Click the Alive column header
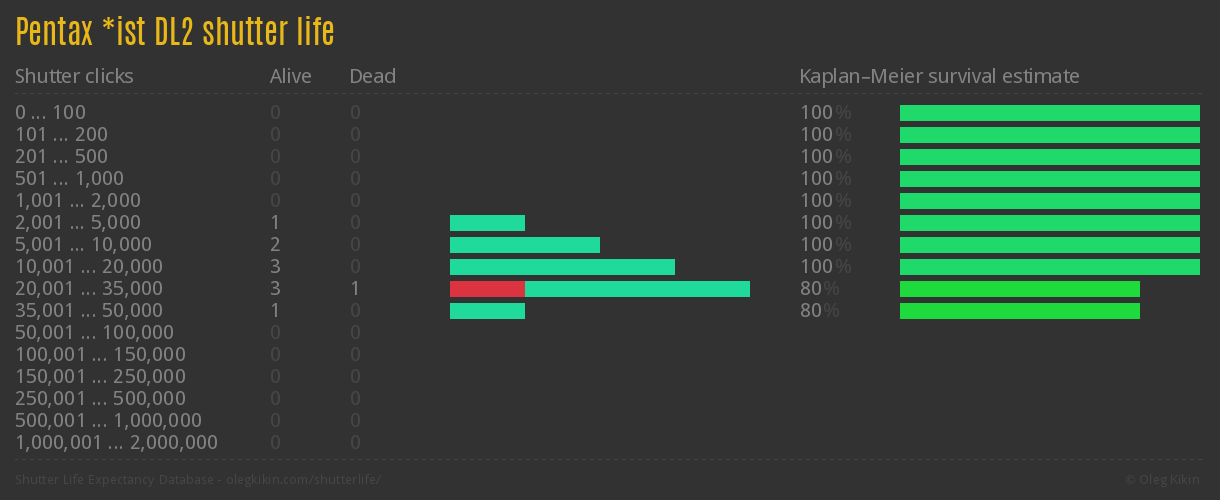The width and height of the screenshot is (1220, 500). (290, 76)
